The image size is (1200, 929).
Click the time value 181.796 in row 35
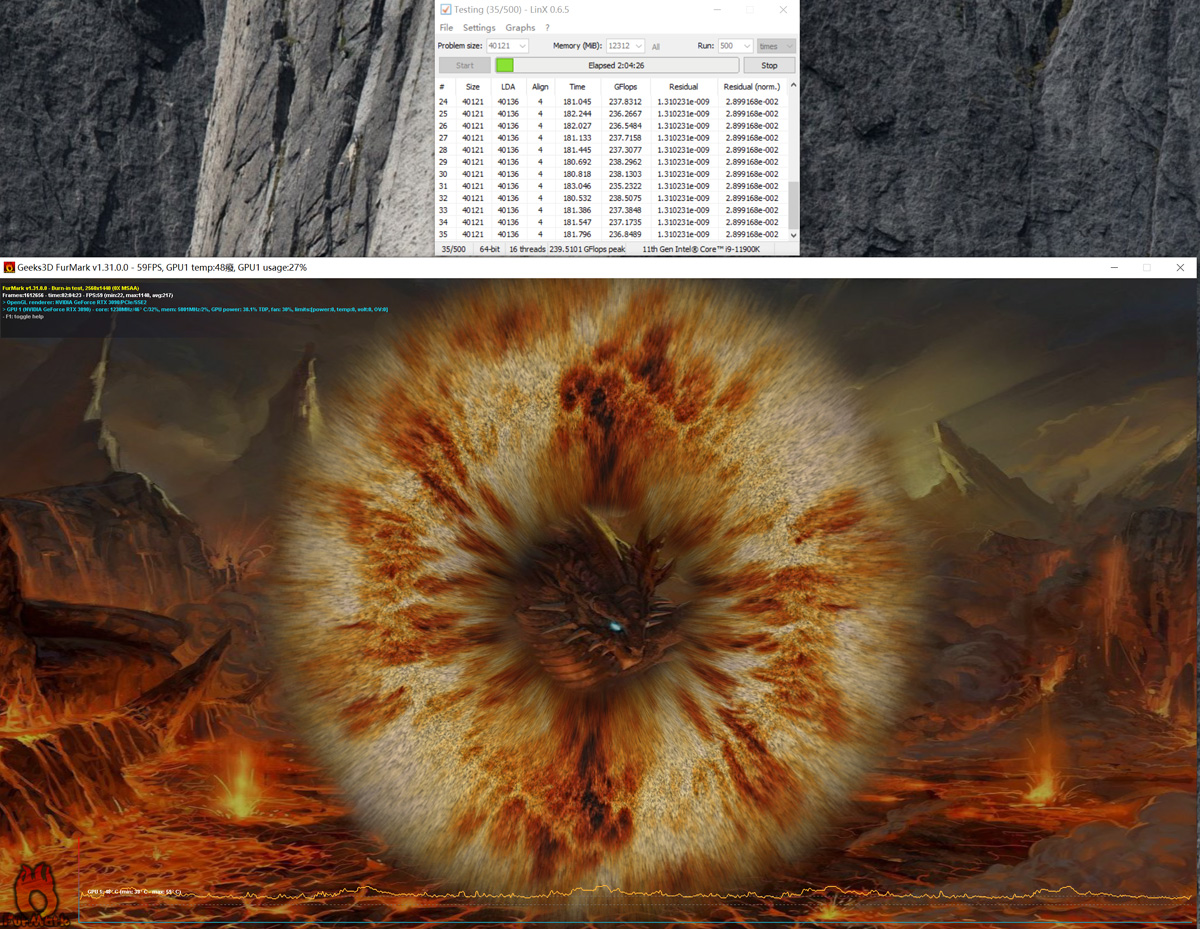577,234
